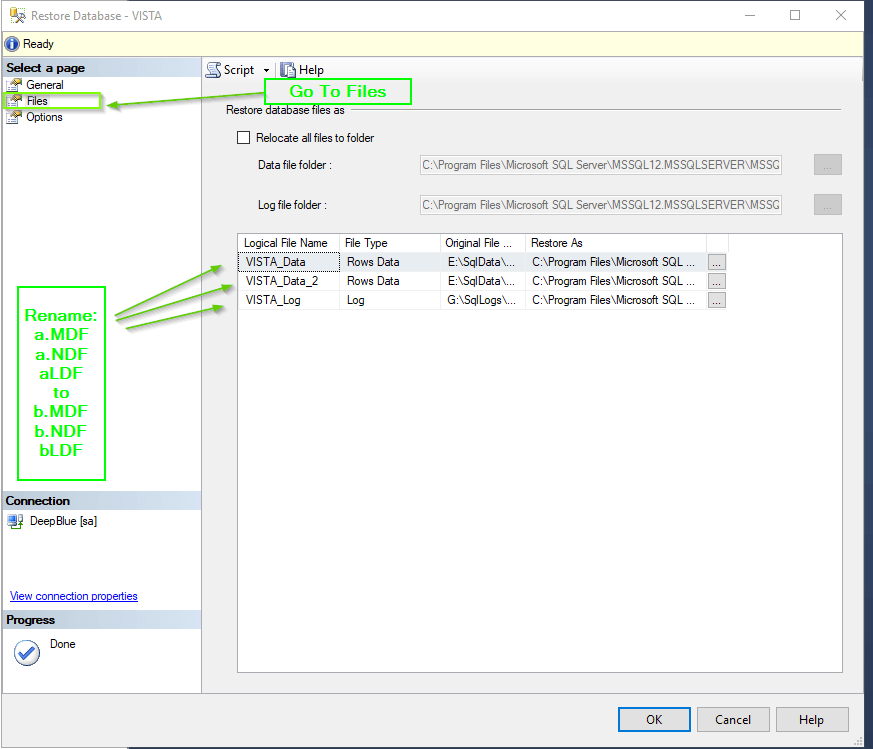Image resolution: width=873 pixels, height=749 pixels.
Task: Browse restore path for VISTA_Log
Action: click(716, 300)
